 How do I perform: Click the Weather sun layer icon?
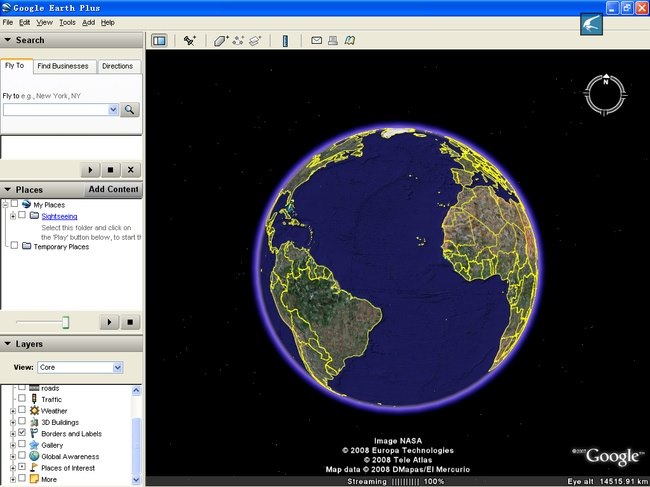[34, 411]
